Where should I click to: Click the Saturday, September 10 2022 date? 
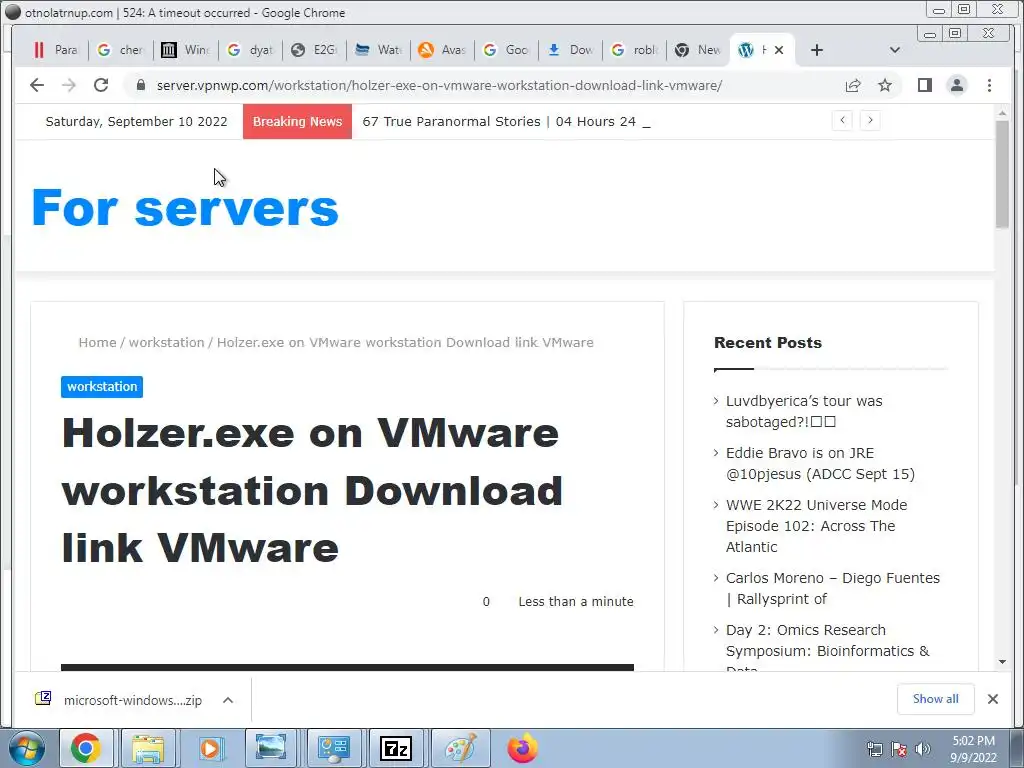[136, 121]
